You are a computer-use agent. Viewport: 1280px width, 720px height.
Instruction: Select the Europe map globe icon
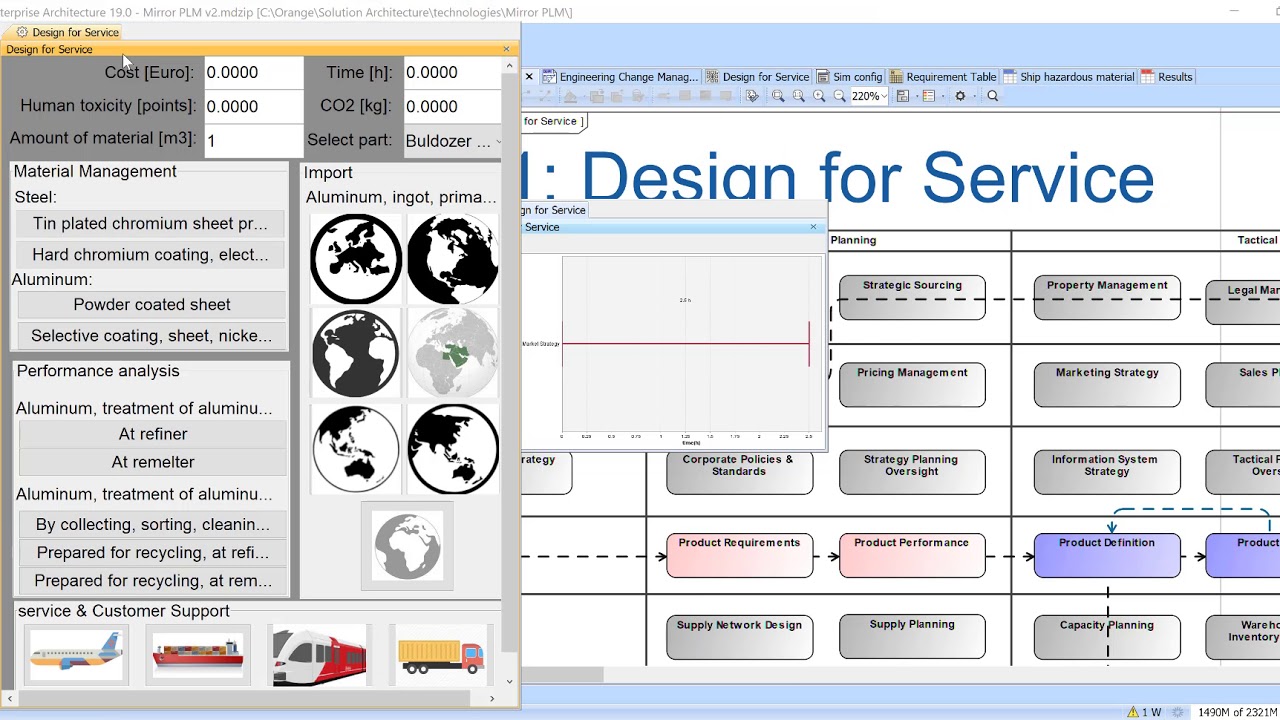coord(356,258)
